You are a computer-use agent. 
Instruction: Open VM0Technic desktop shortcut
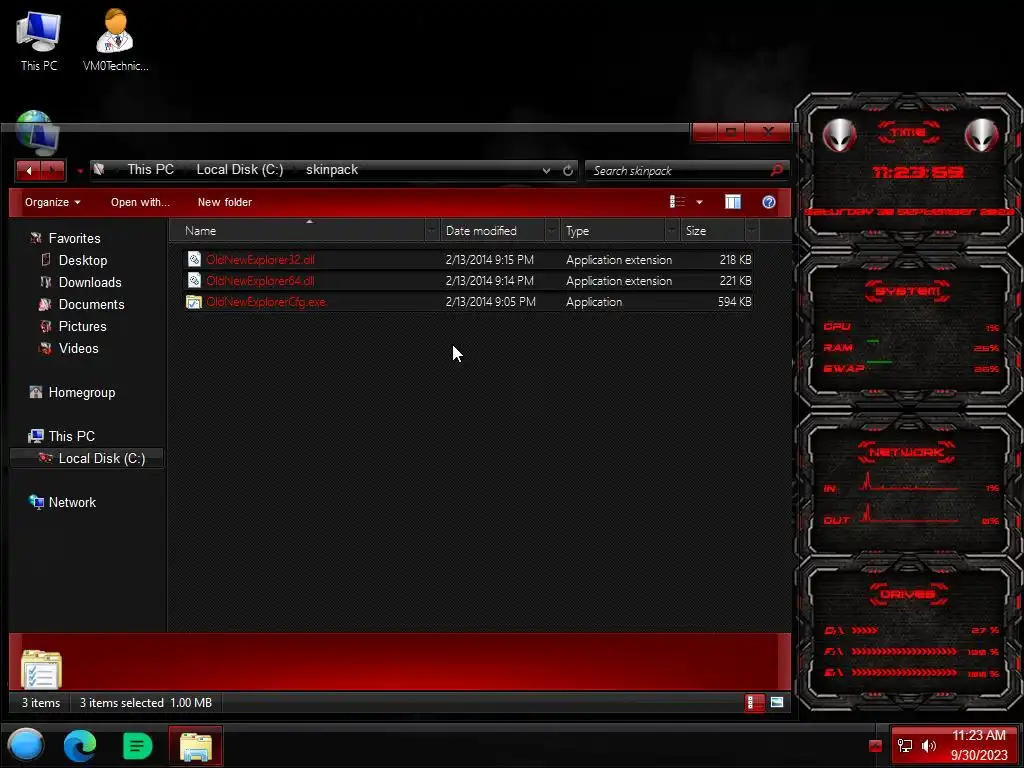coord(115,42)
